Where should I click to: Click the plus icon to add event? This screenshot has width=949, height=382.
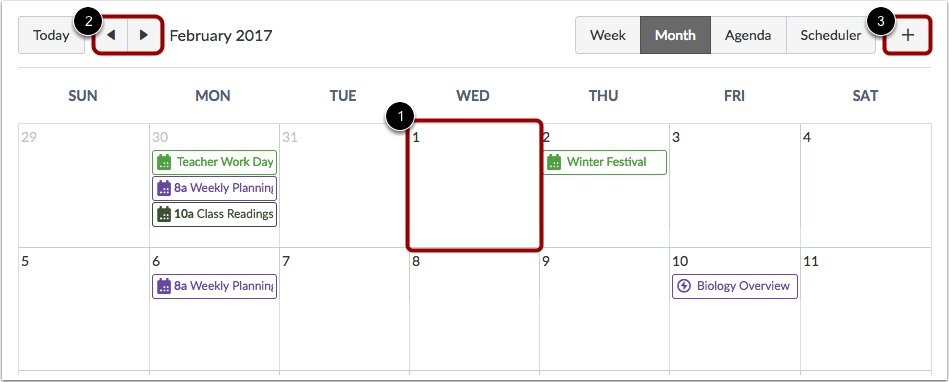coord(907,35)
